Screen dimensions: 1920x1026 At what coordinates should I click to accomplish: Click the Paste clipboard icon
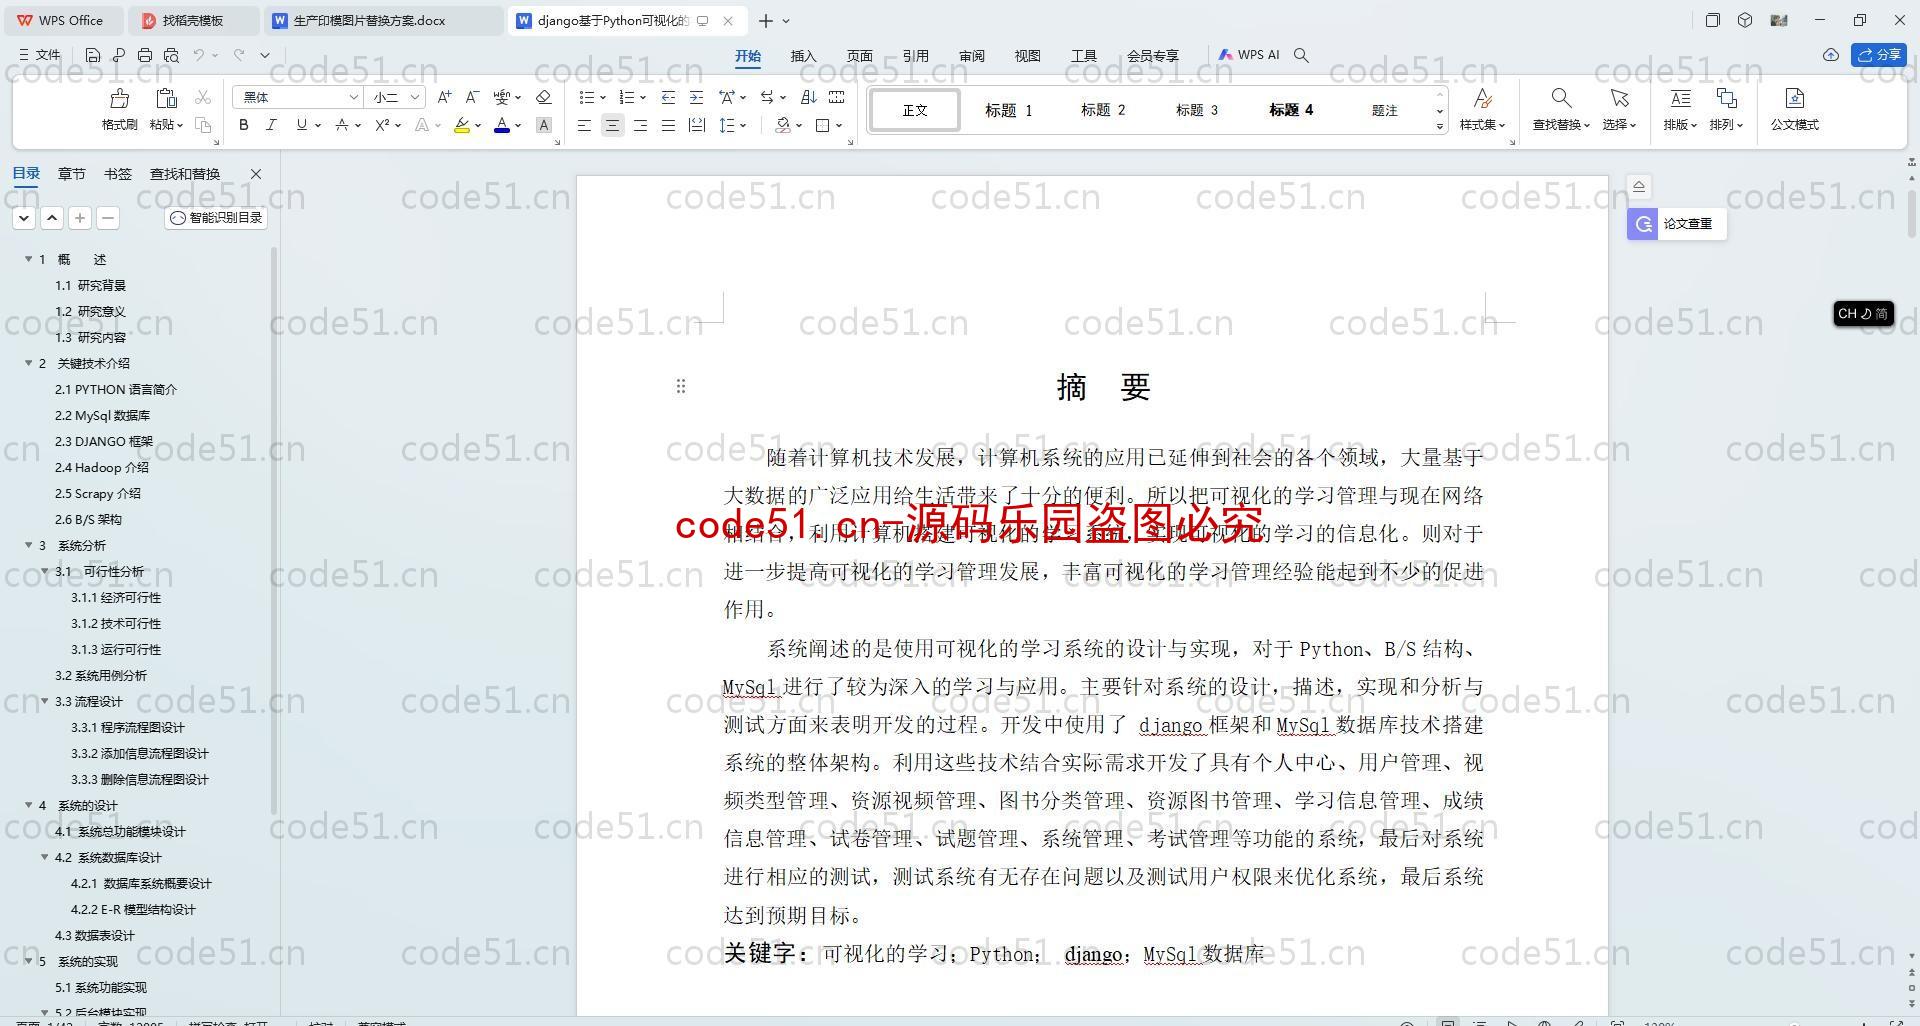[166, 98]
